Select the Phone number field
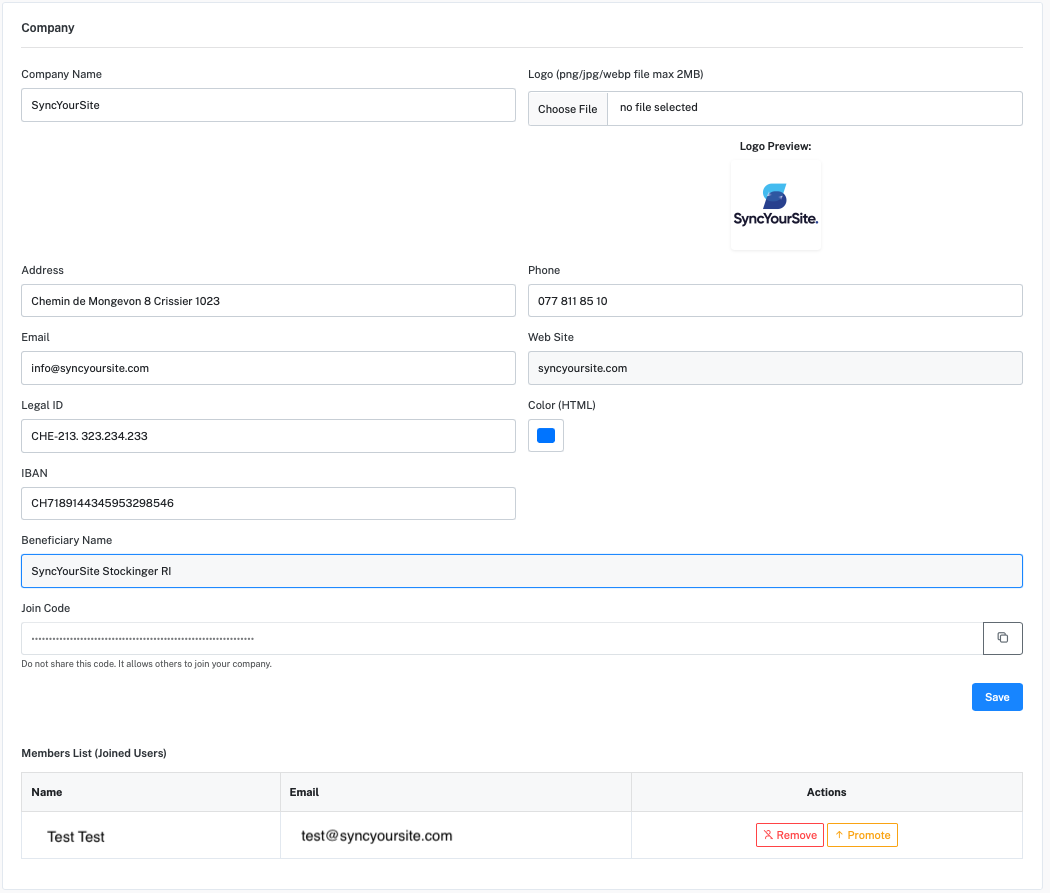 pos(774,300)
